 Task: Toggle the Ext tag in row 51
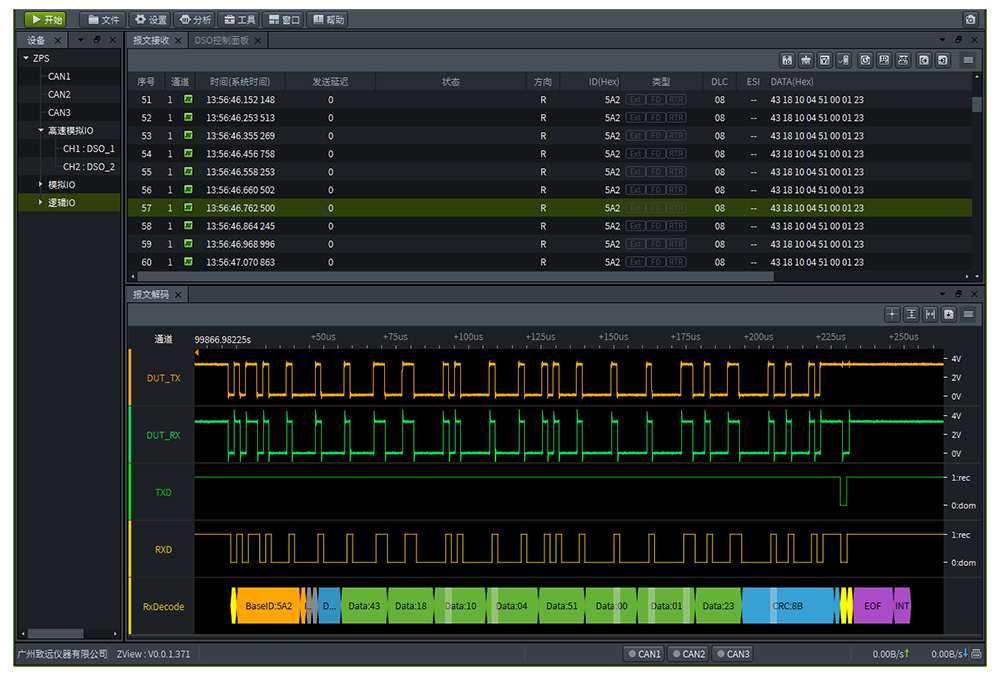click(x=635, y=99)
